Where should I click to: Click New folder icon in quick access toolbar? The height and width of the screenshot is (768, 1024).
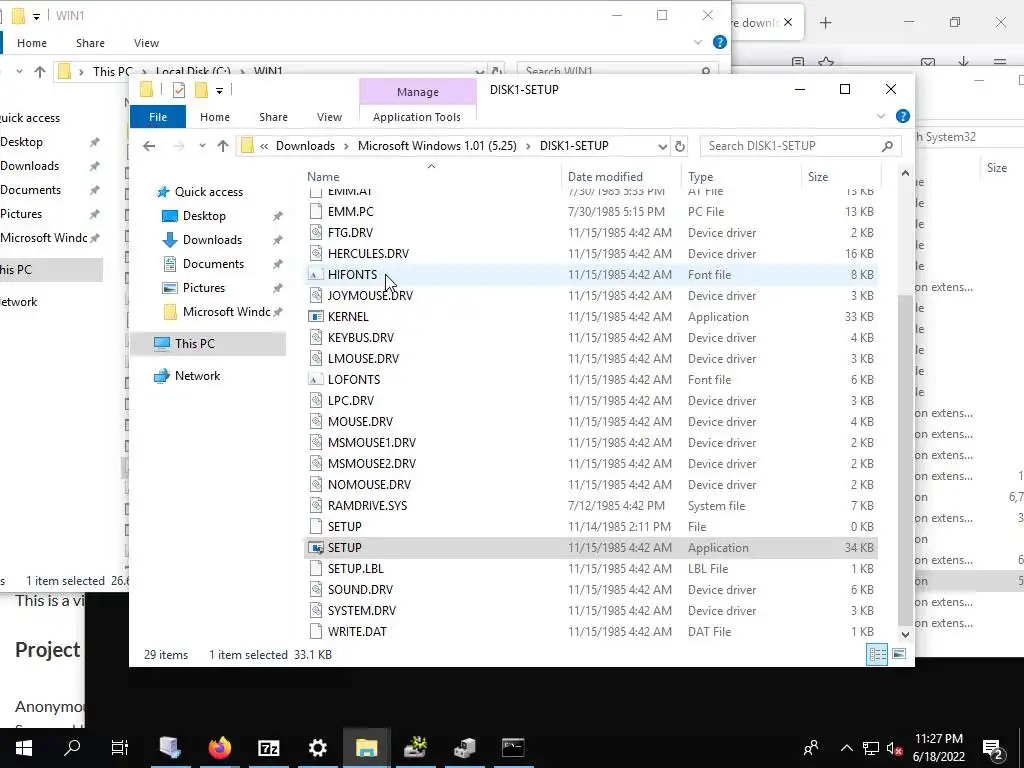coord(202,90)
